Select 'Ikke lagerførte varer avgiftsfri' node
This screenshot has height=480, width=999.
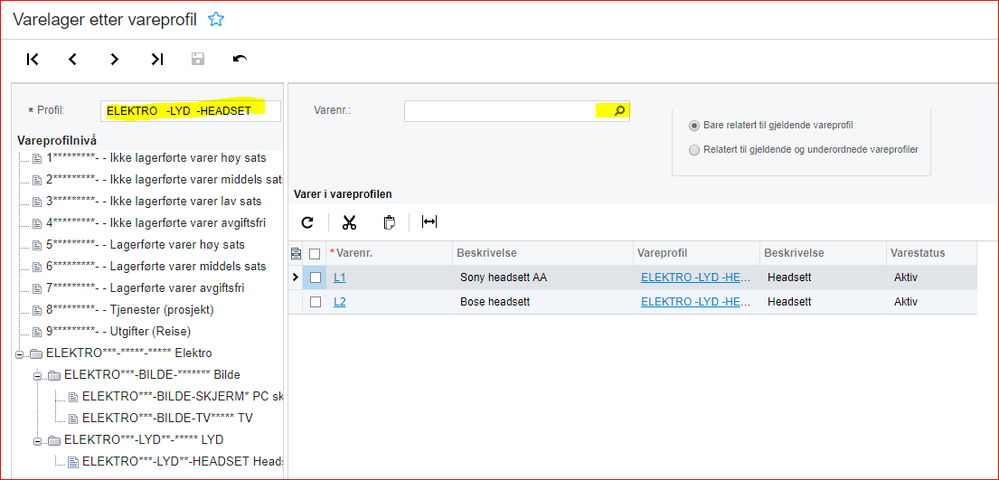click(156, 222)
